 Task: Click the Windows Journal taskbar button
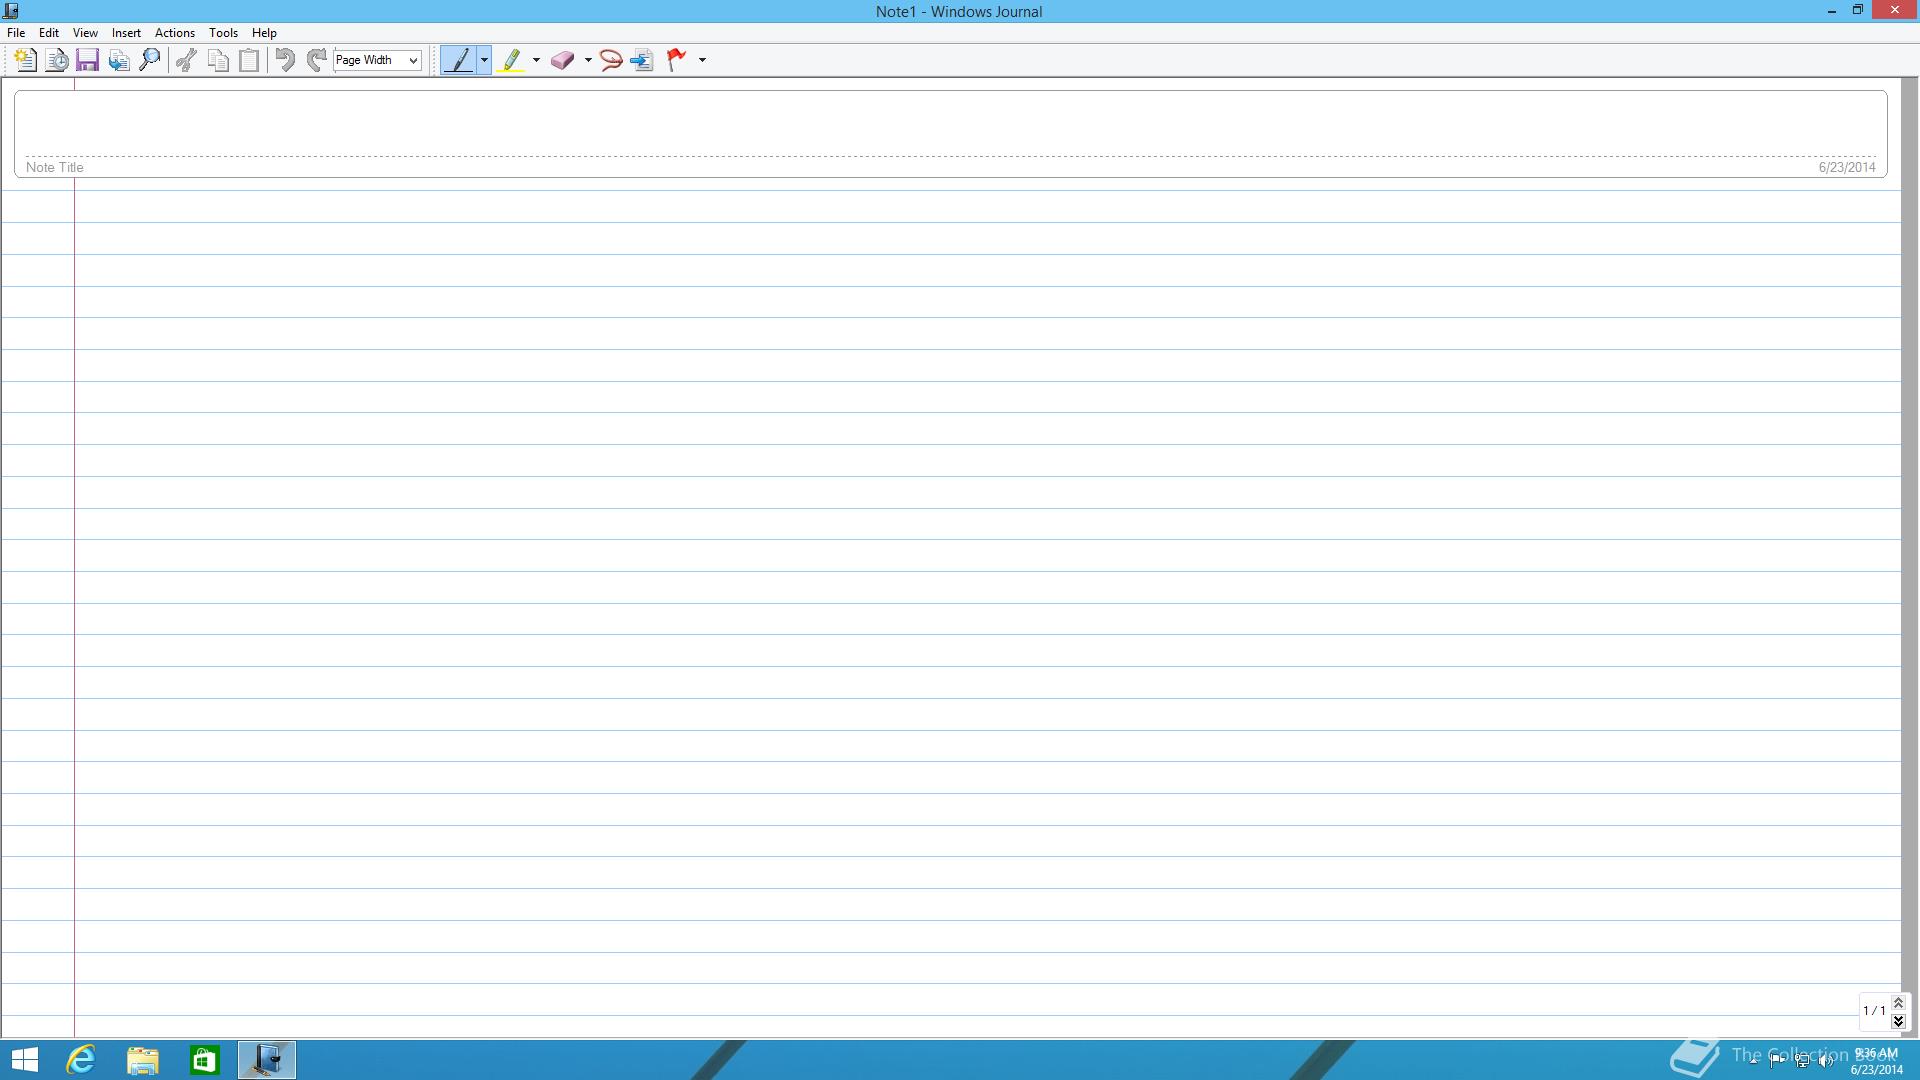pos(267,1060)
